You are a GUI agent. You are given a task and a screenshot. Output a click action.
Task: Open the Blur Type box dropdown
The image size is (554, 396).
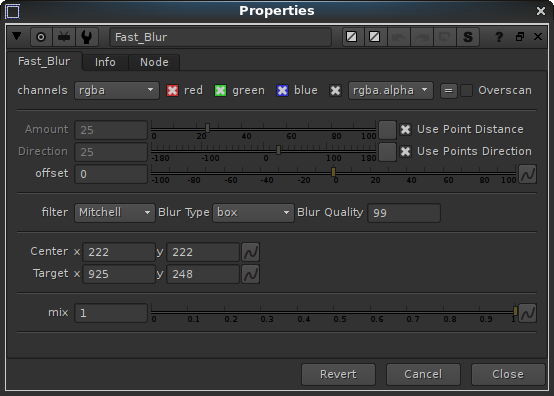coord(253,213)
